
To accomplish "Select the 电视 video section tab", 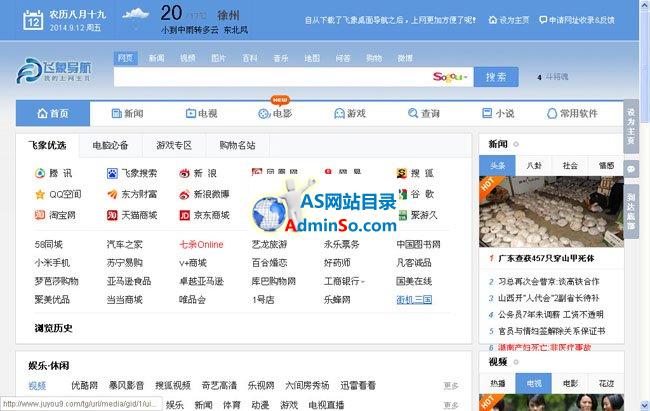I will tap(534, 384).
